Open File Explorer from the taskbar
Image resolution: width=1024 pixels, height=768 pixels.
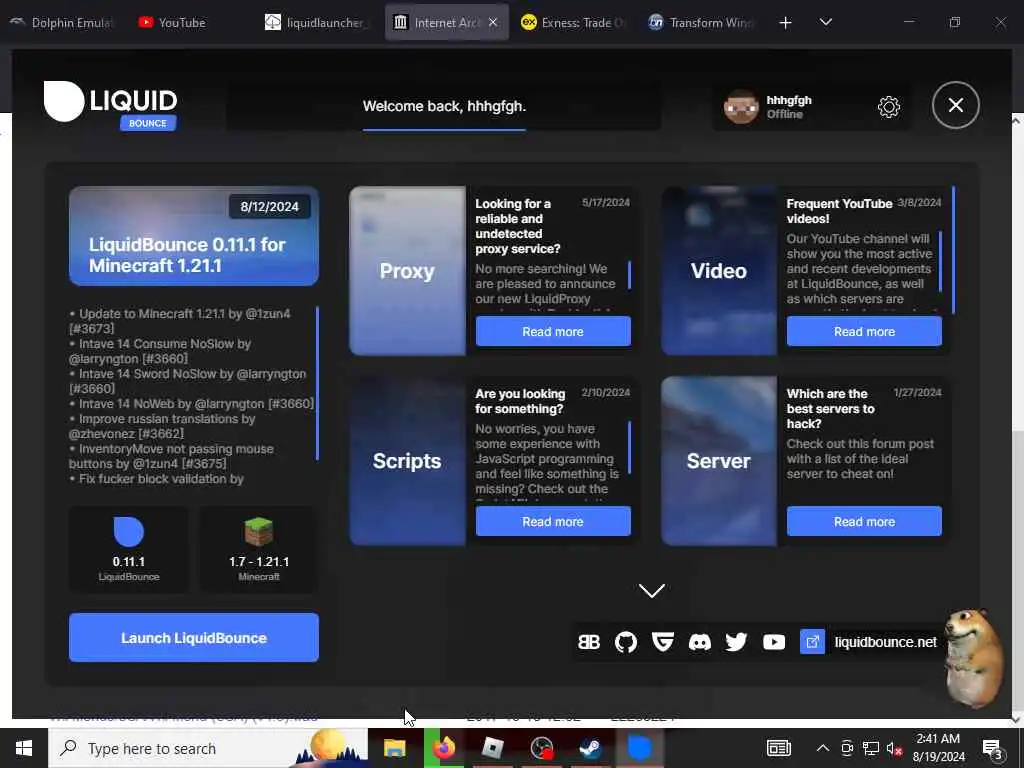[394, 748]
